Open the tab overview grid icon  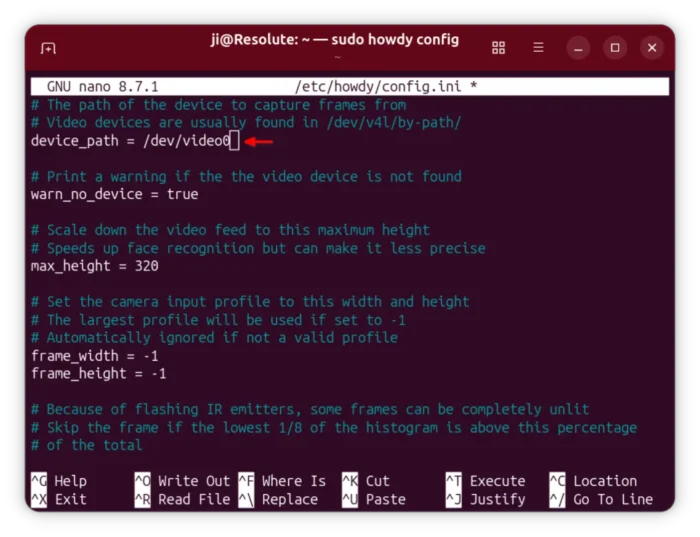click(499, 48)
